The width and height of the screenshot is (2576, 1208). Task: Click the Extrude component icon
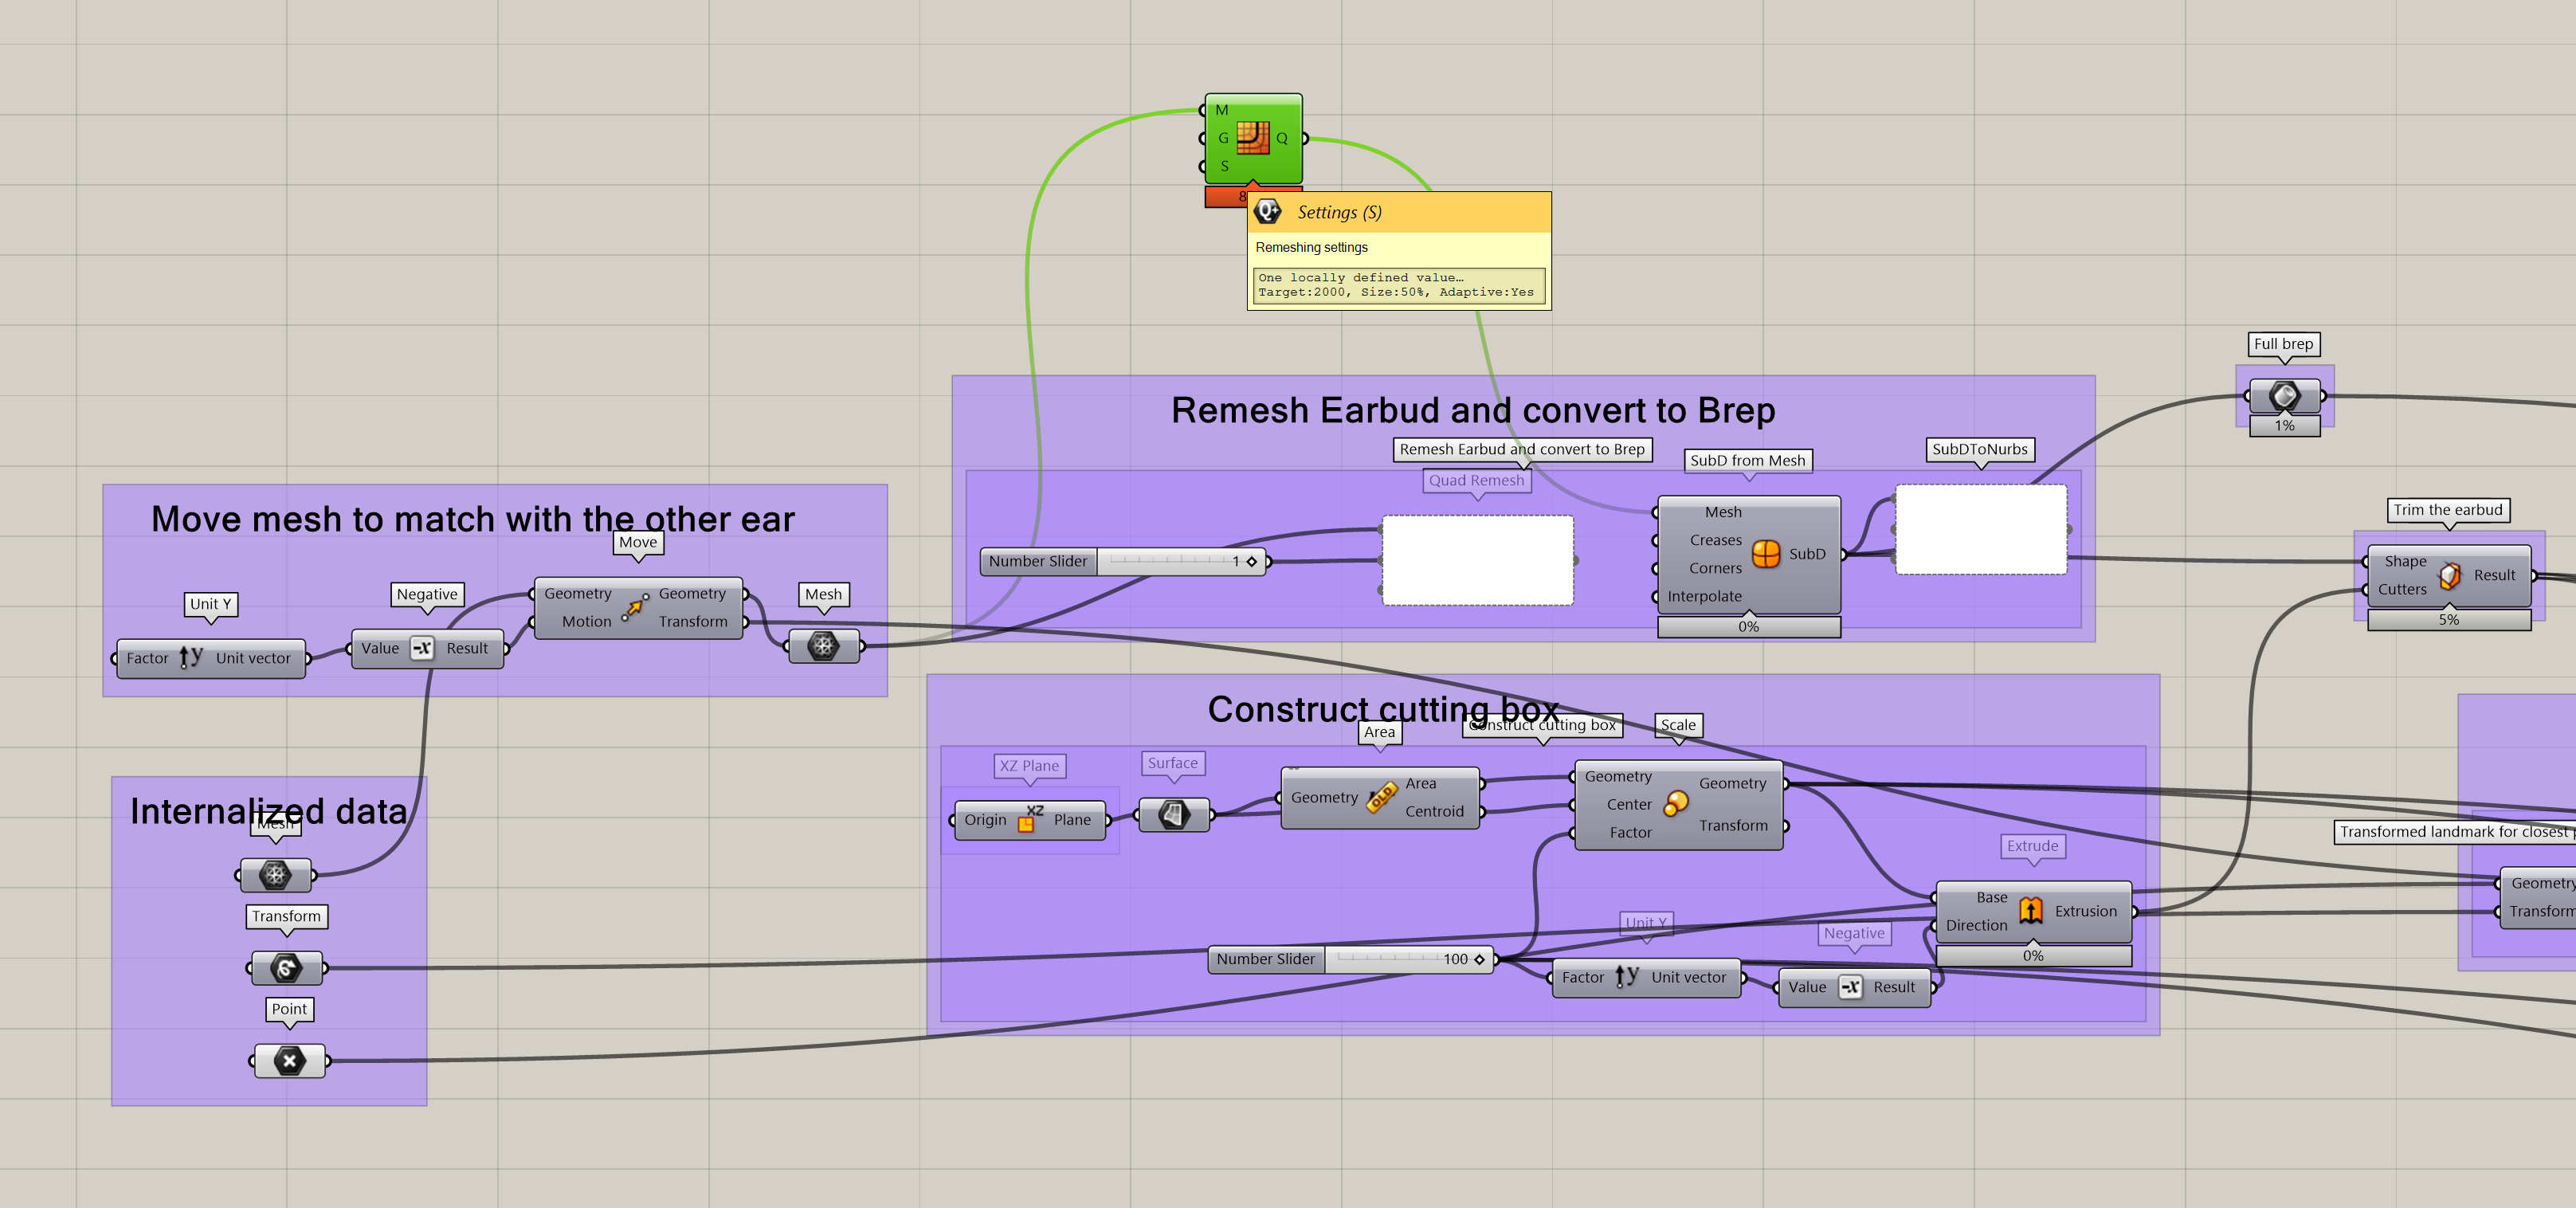(2030, 910)
